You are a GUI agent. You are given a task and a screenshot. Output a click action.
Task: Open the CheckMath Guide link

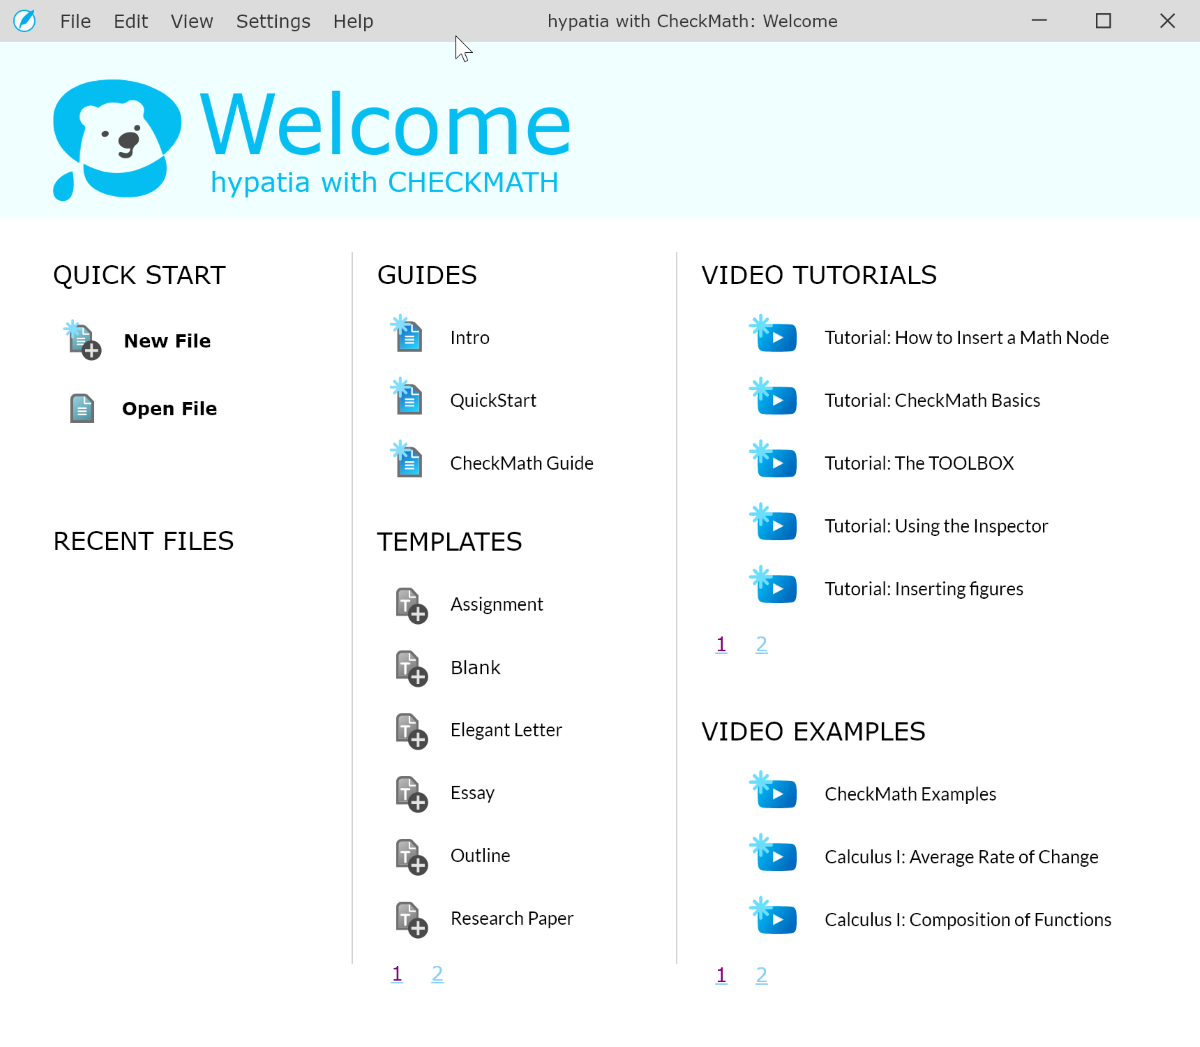[x=522, y=464]
